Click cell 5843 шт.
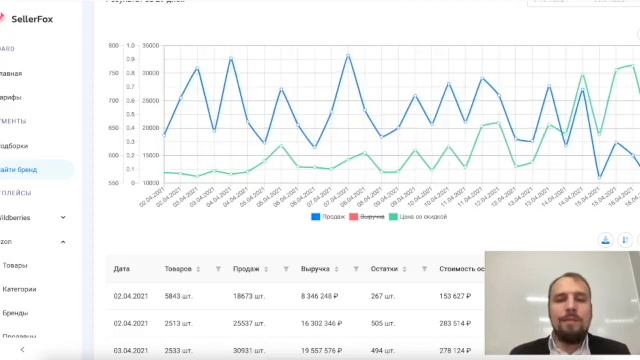 pyautogui.click(x=178, y=296)
